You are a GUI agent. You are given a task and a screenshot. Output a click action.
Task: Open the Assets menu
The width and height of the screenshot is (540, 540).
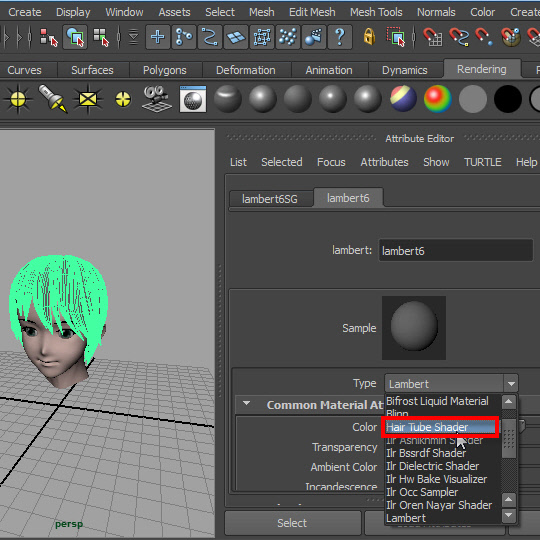[174, 12]
